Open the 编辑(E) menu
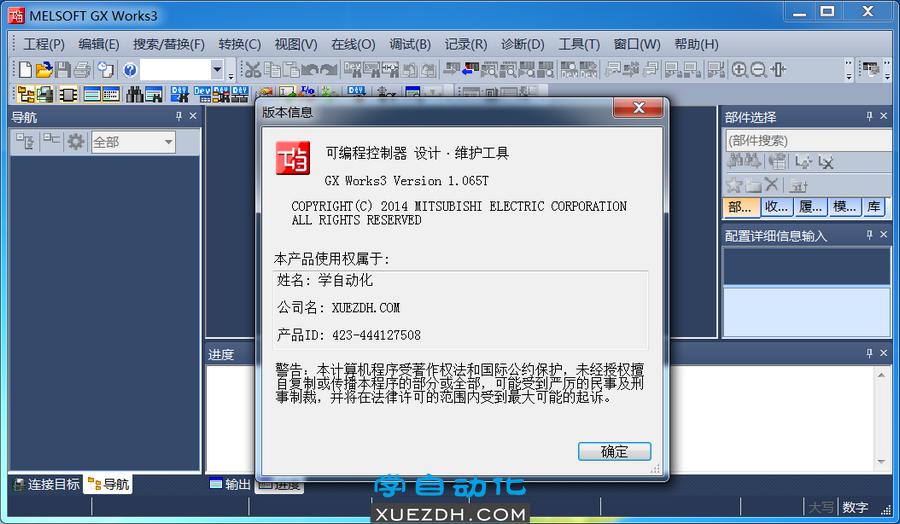Image resolution: width=900 pixels, height=524 pixels. coord(99,44)
